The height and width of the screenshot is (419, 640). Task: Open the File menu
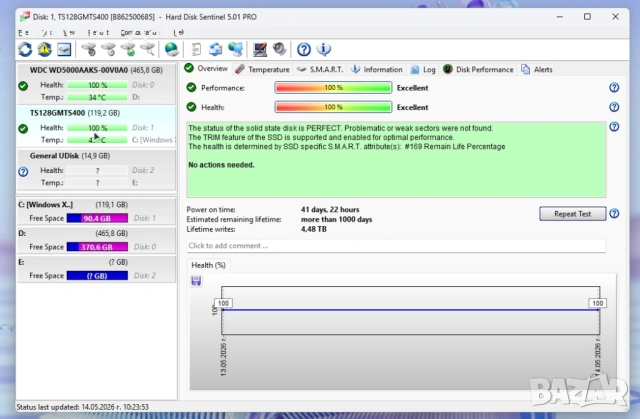(x=23, y=33)
